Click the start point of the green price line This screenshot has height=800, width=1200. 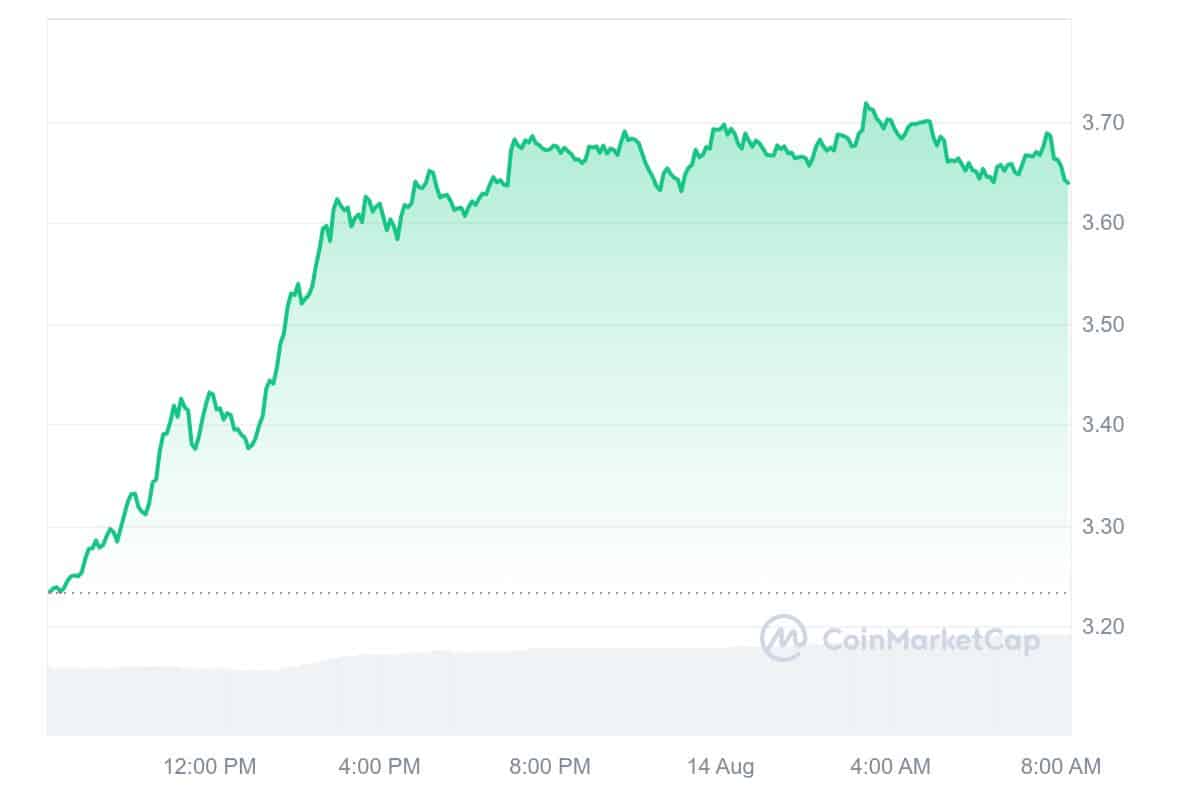click(49, 592)
